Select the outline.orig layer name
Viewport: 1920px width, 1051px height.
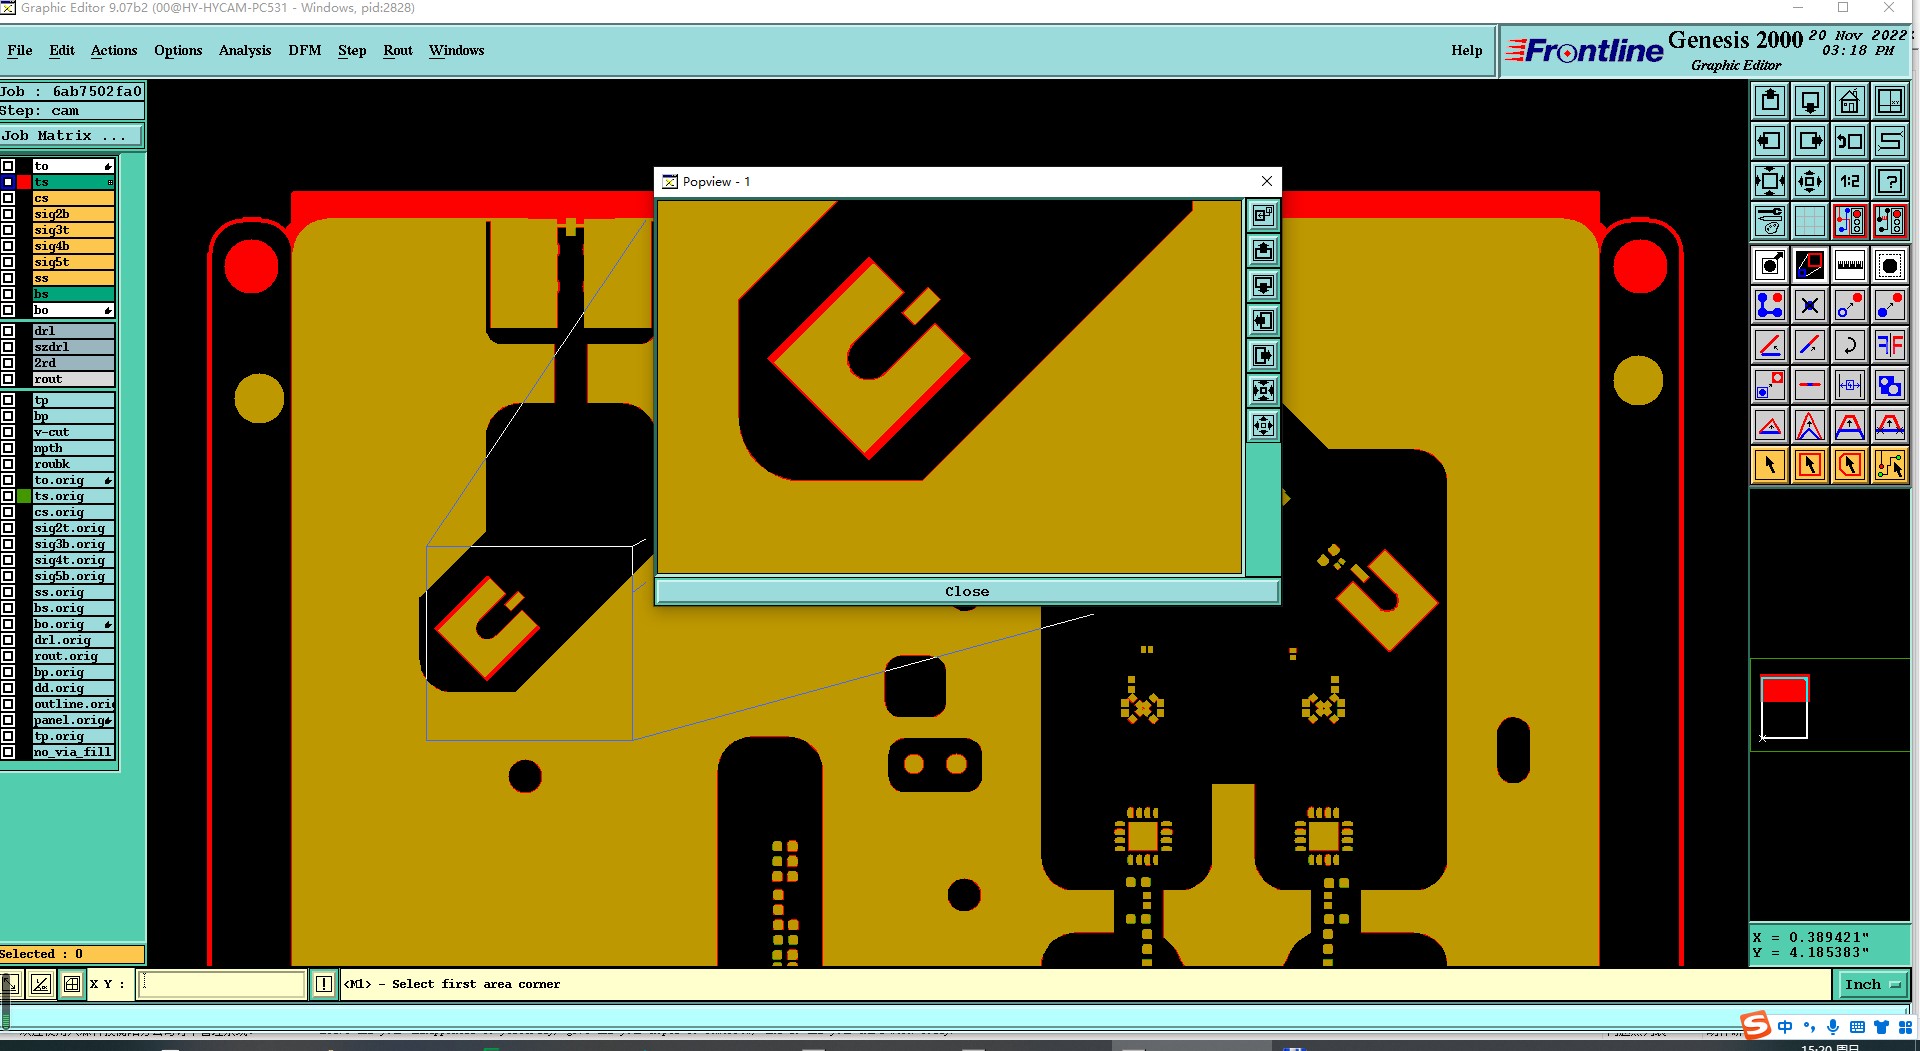pyautogui.click(x=73, y=704)
